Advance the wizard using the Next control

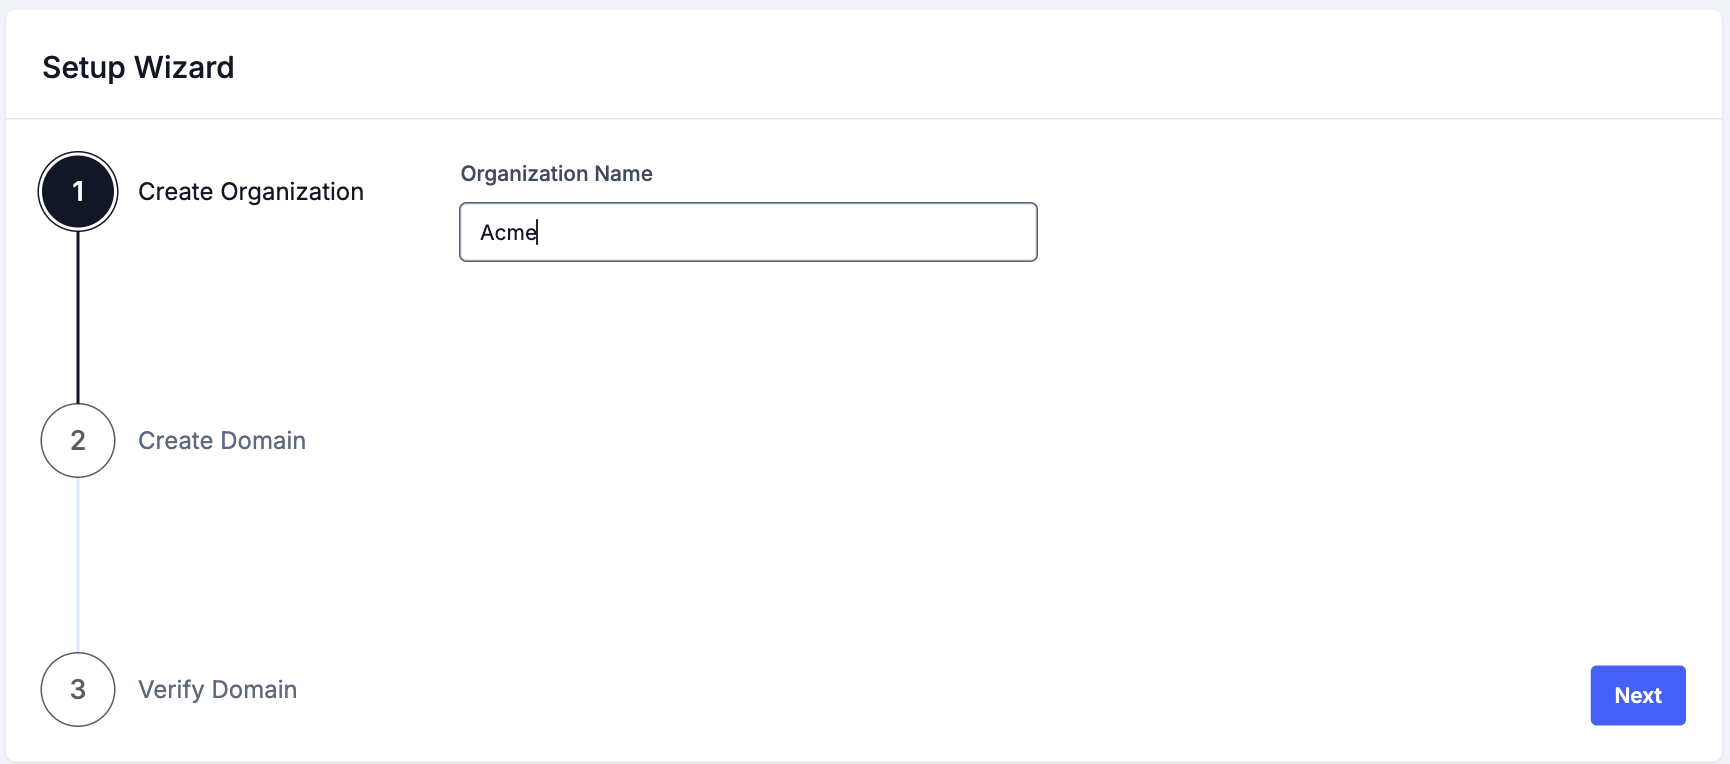coord(1637,695)
